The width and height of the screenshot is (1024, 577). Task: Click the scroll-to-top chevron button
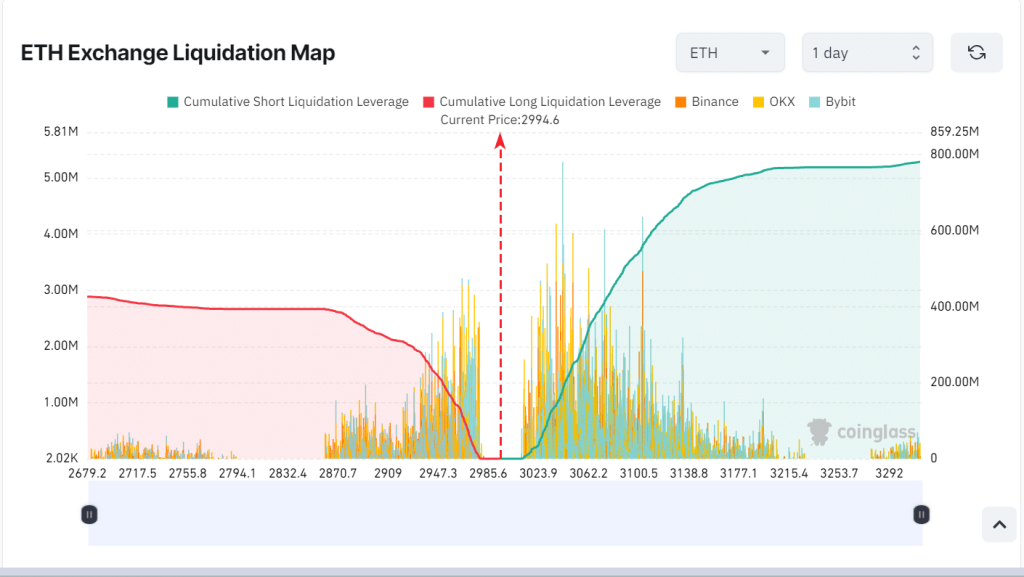(x=998, y=523)
